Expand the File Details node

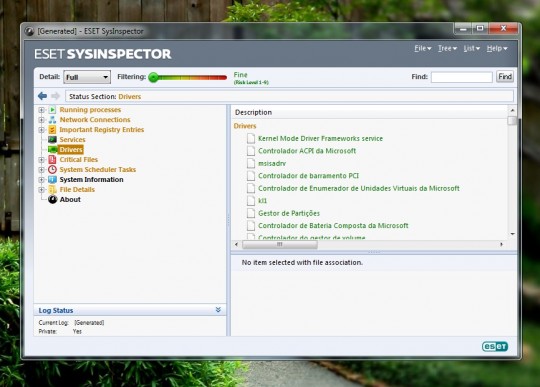(41, 190)
